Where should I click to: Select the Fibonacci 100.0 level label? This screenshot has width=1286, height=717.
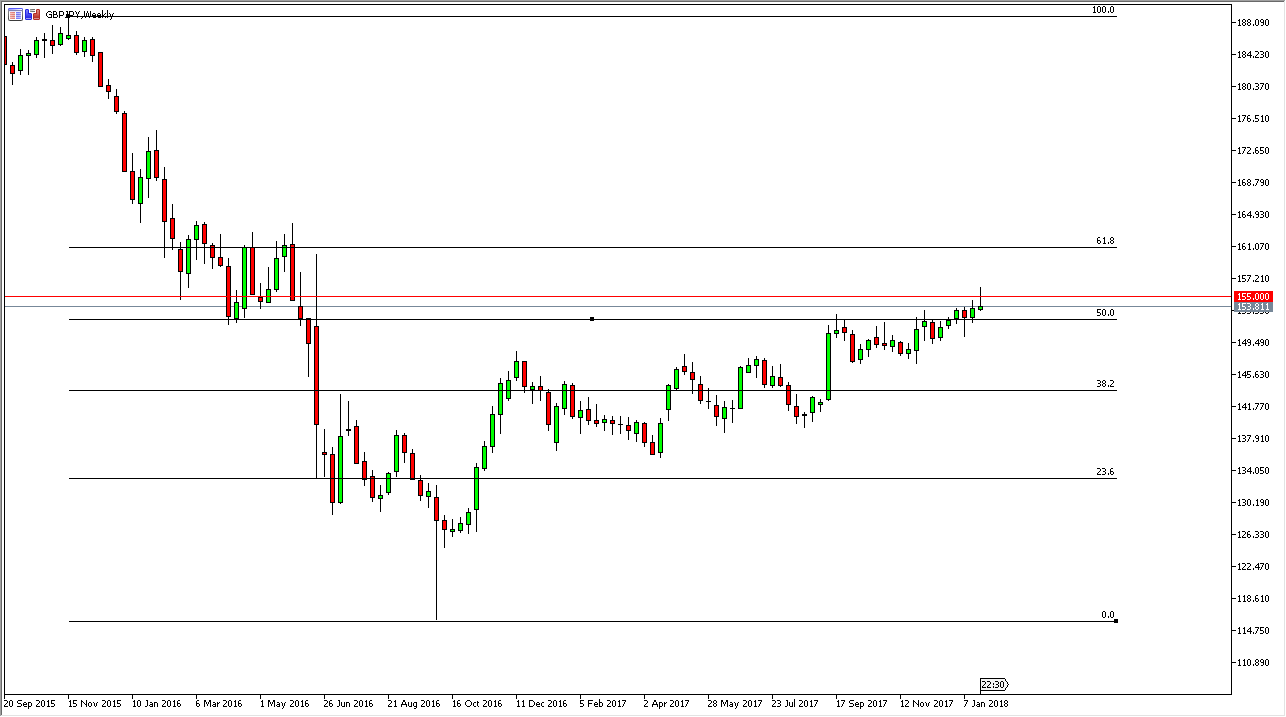(x=1103, y=10)
